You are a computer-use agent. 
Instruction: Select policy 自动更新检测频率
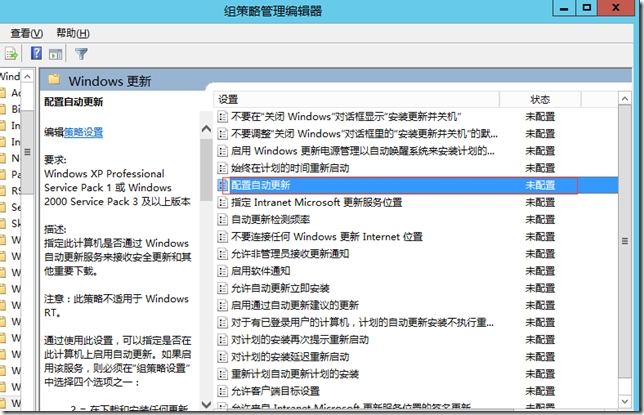(270, 220)
